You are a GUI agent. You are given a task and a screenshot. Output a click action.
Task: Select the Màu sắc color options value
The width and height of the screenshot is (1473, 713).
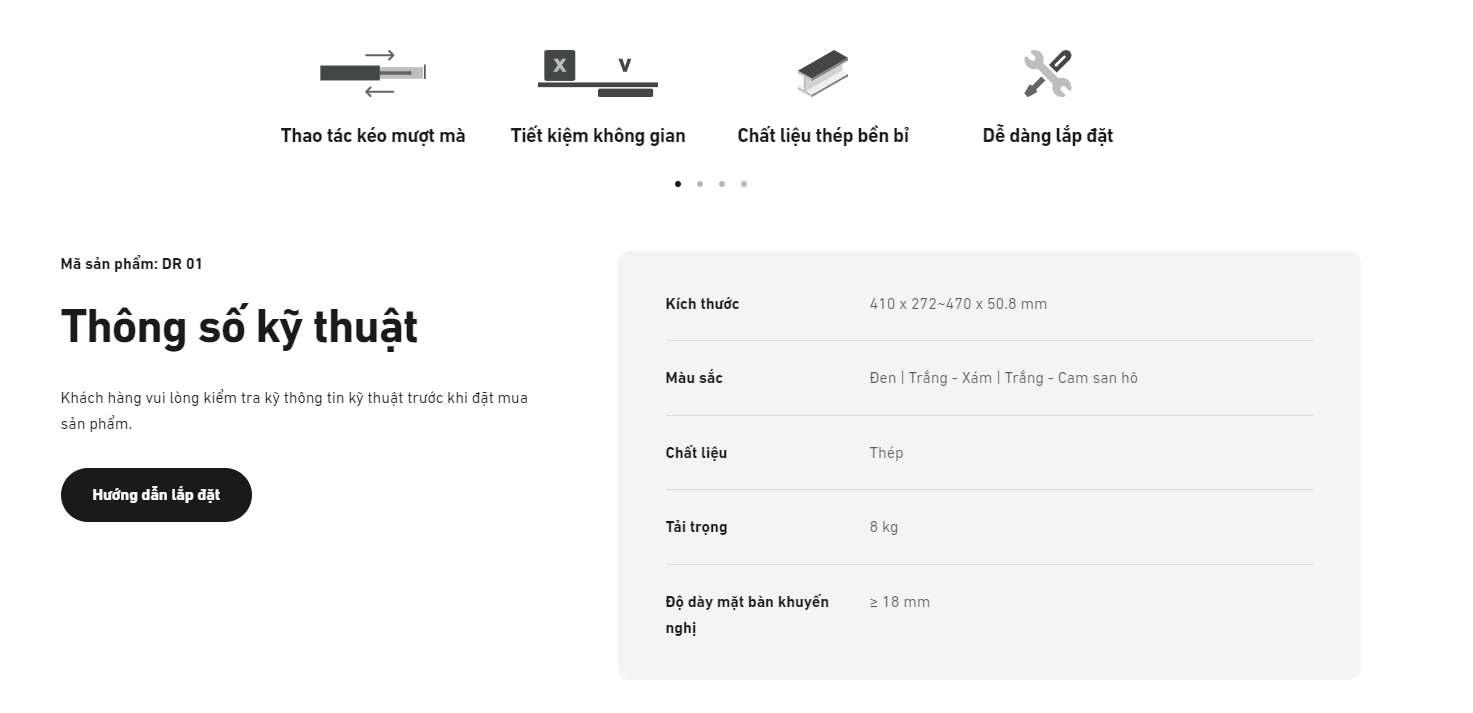pos(1003,378)
